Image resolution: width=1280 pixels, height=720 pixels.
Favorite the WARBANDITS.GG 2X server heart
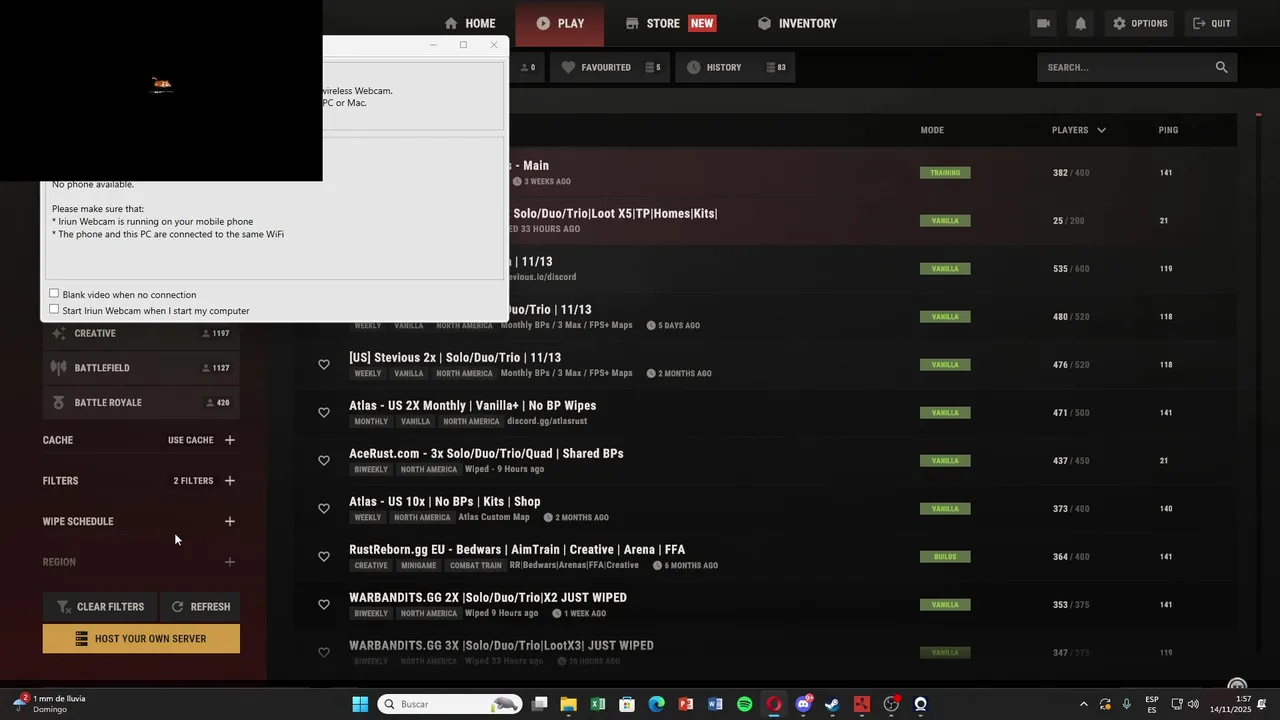coord(324,604)
